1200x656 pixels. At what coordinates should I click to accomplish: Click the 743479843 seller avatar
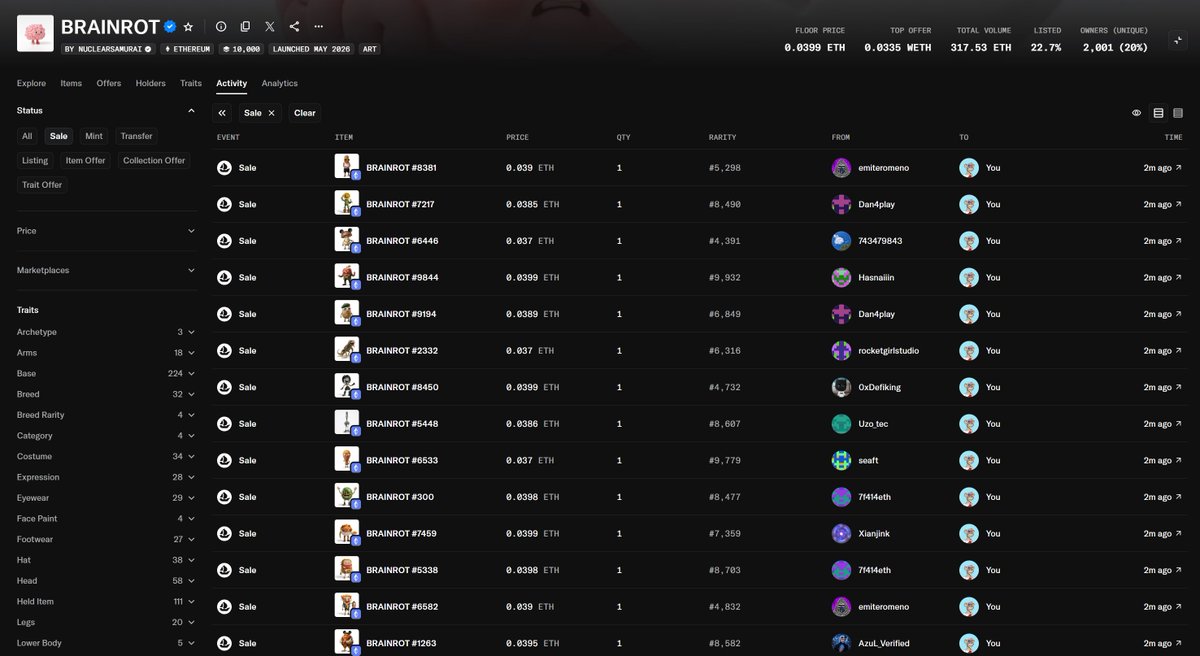(841, 241)
